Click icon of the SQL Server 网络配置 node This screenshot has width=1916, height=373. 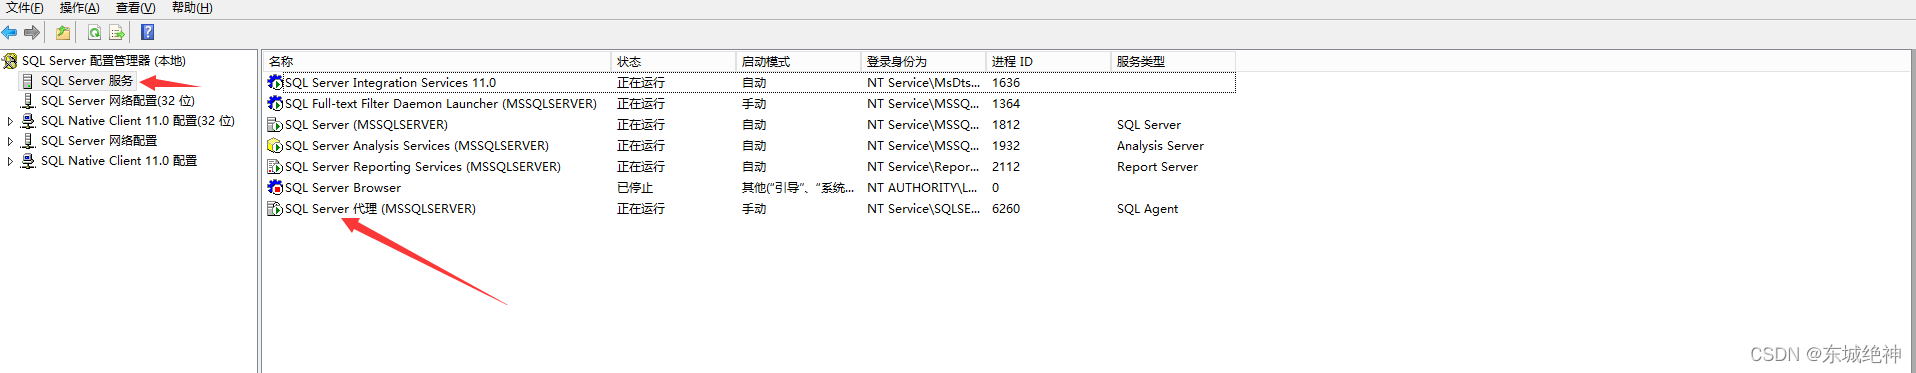point(28,141)
